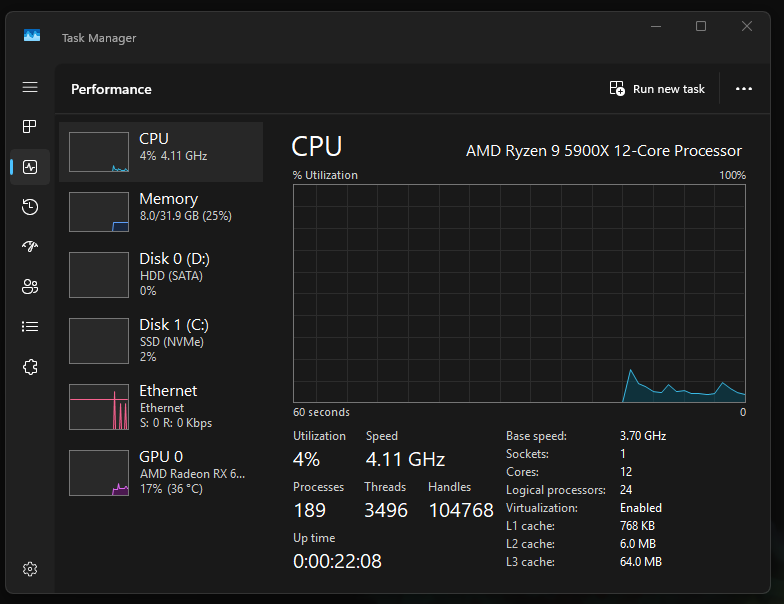The height and width of the screenshot is (604, 784).
Task: Click the Disk 1 mini graph thumbnail
Action: point(99,341)
